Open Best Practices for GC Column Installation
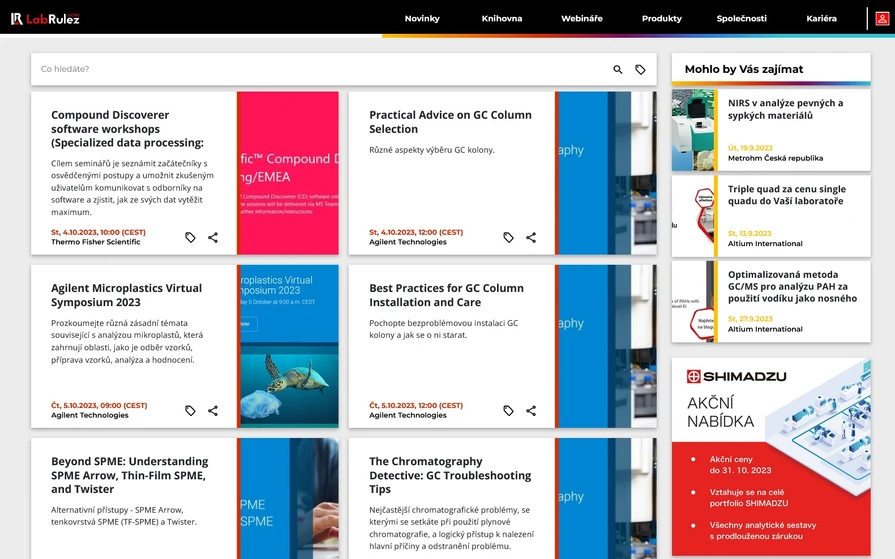 446,295
